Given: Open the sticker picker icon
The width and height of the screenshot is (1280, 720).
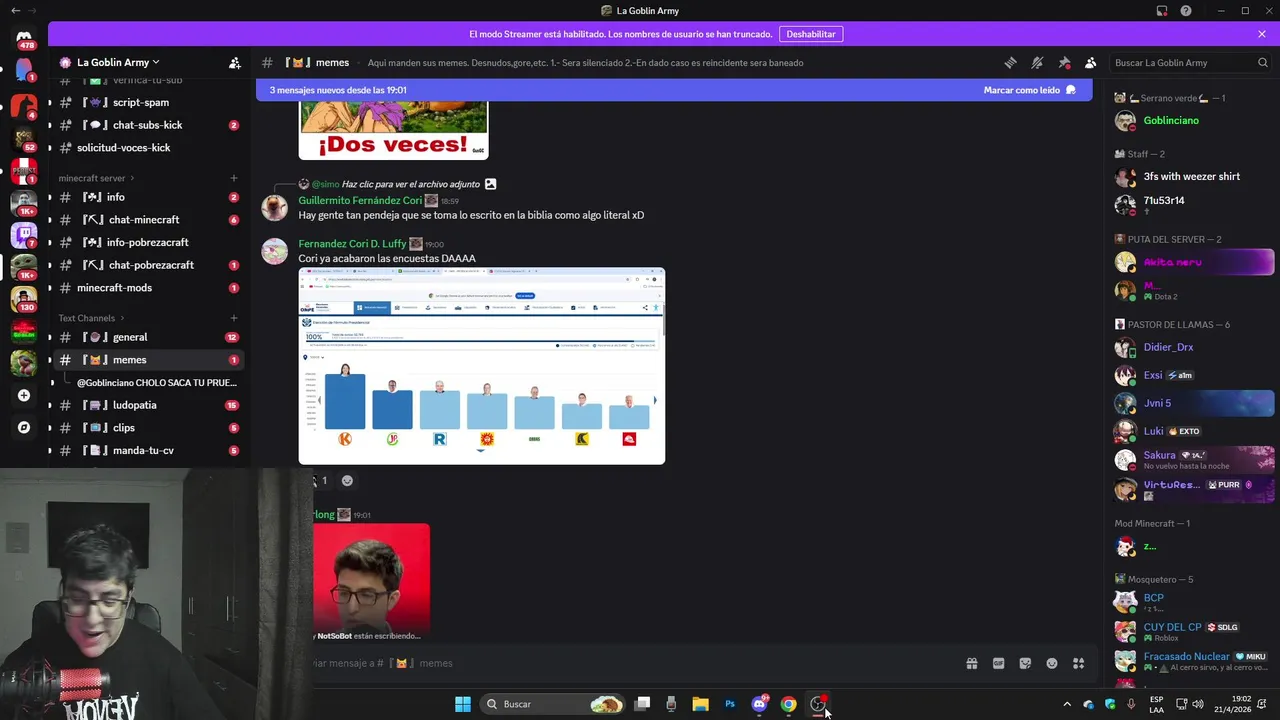Looking at the screenshot, I should [1025, 663].
